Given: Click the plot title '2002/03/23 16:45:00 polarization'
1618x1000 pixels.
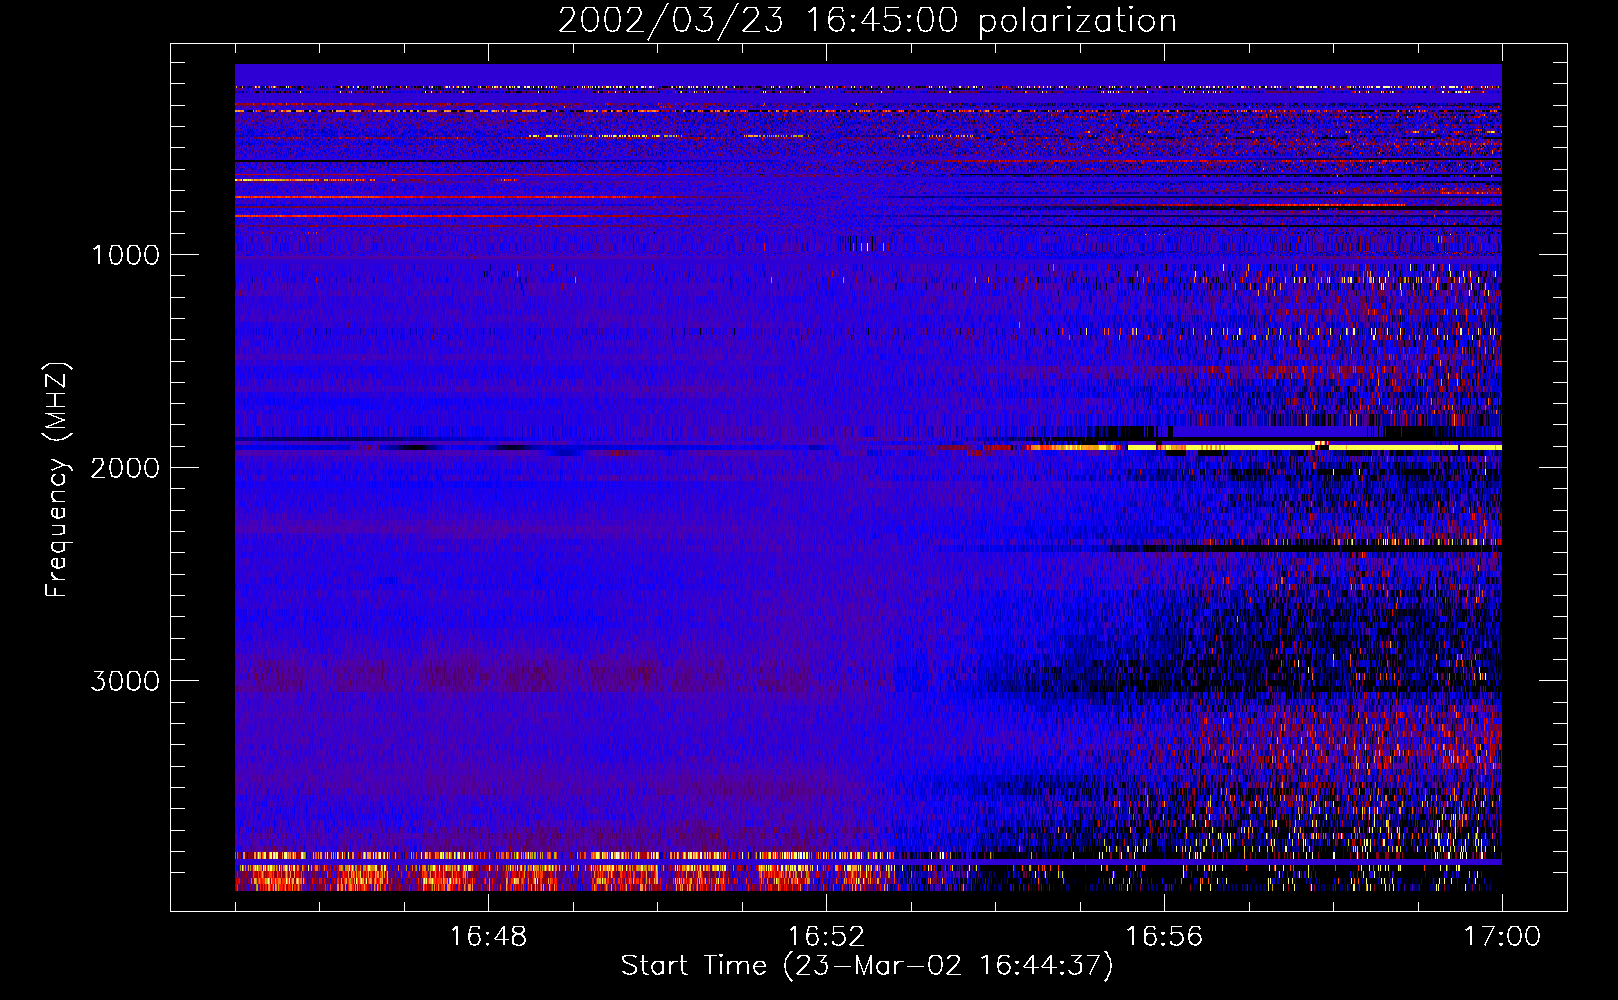Looking at the screenshot, I should pos(867,21).
